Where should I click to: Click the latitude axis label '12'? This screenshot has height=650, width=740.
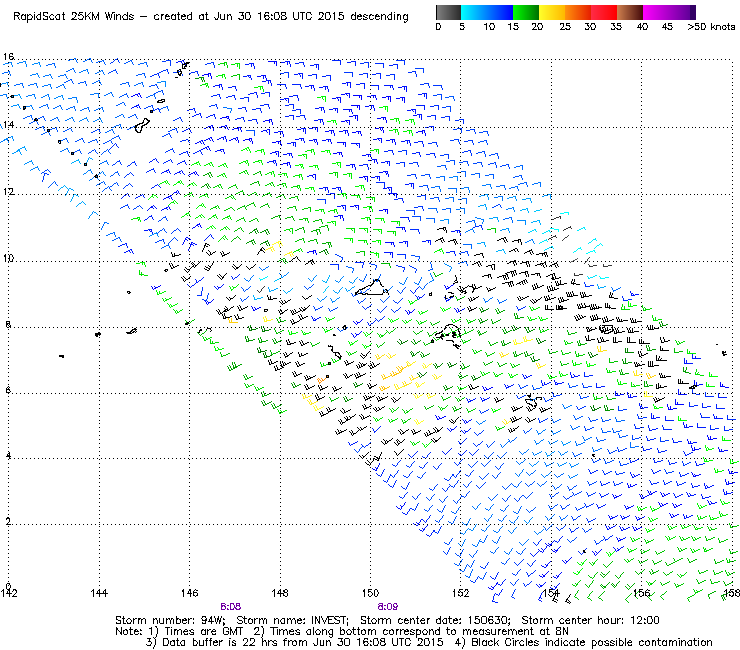point(9,192)
